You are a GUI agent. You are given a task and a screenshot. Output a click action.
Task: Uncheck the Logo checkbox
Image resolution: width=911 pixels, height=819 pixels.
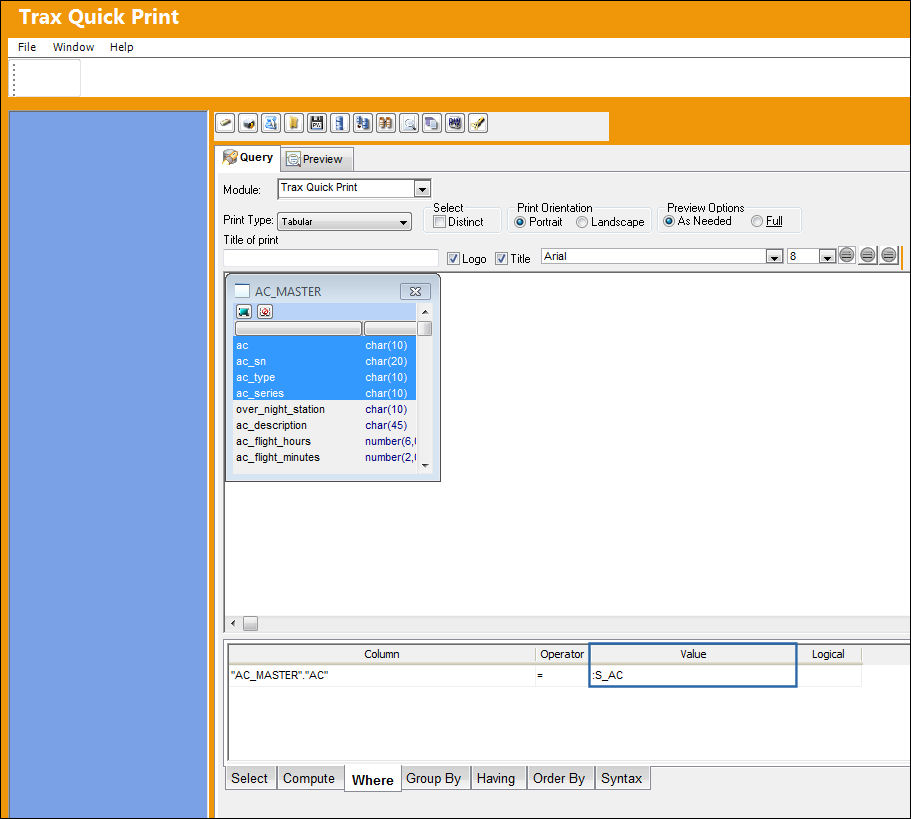tap(453, 258)
